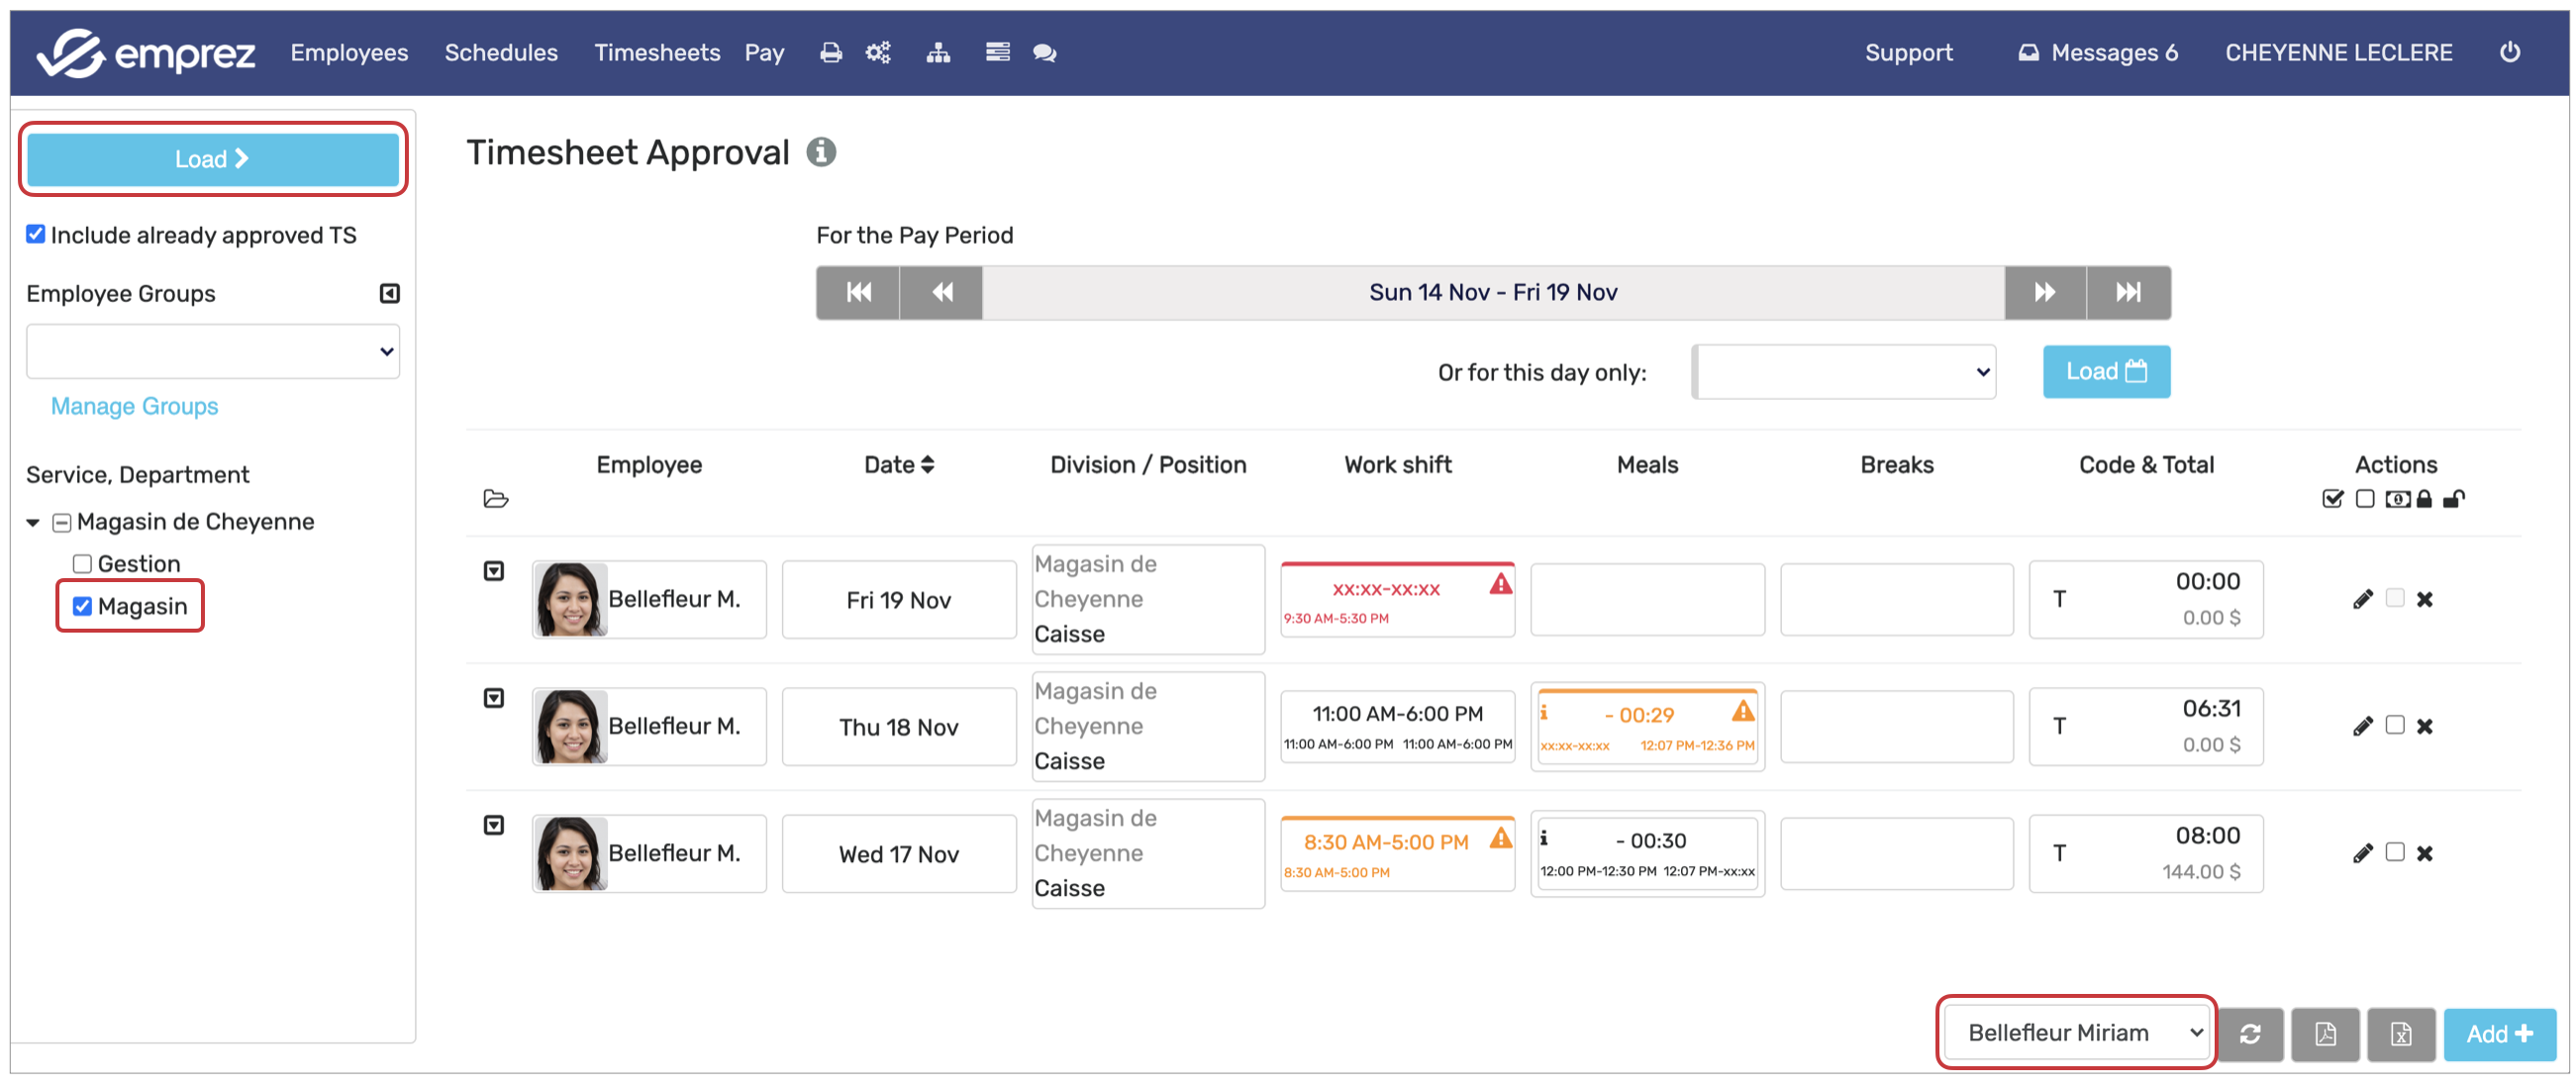Tick approval checkbox for Thu 18 Nov row
This screenshot has width=2576, height=1087.
pos(2394,725)
